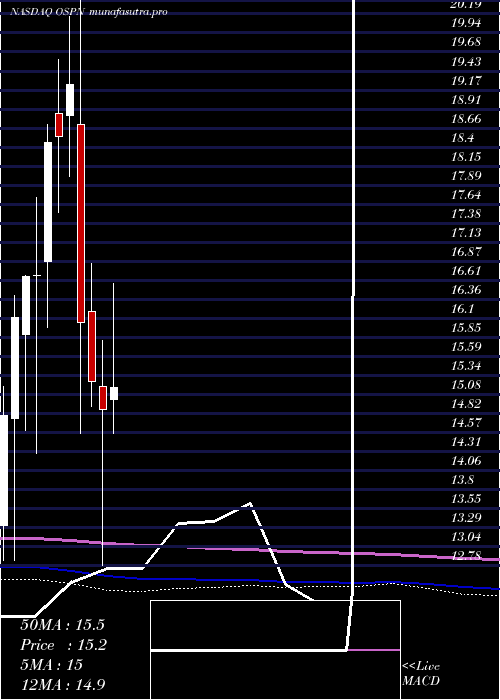Click the 17.38 price axis label

tap(466, 214)
